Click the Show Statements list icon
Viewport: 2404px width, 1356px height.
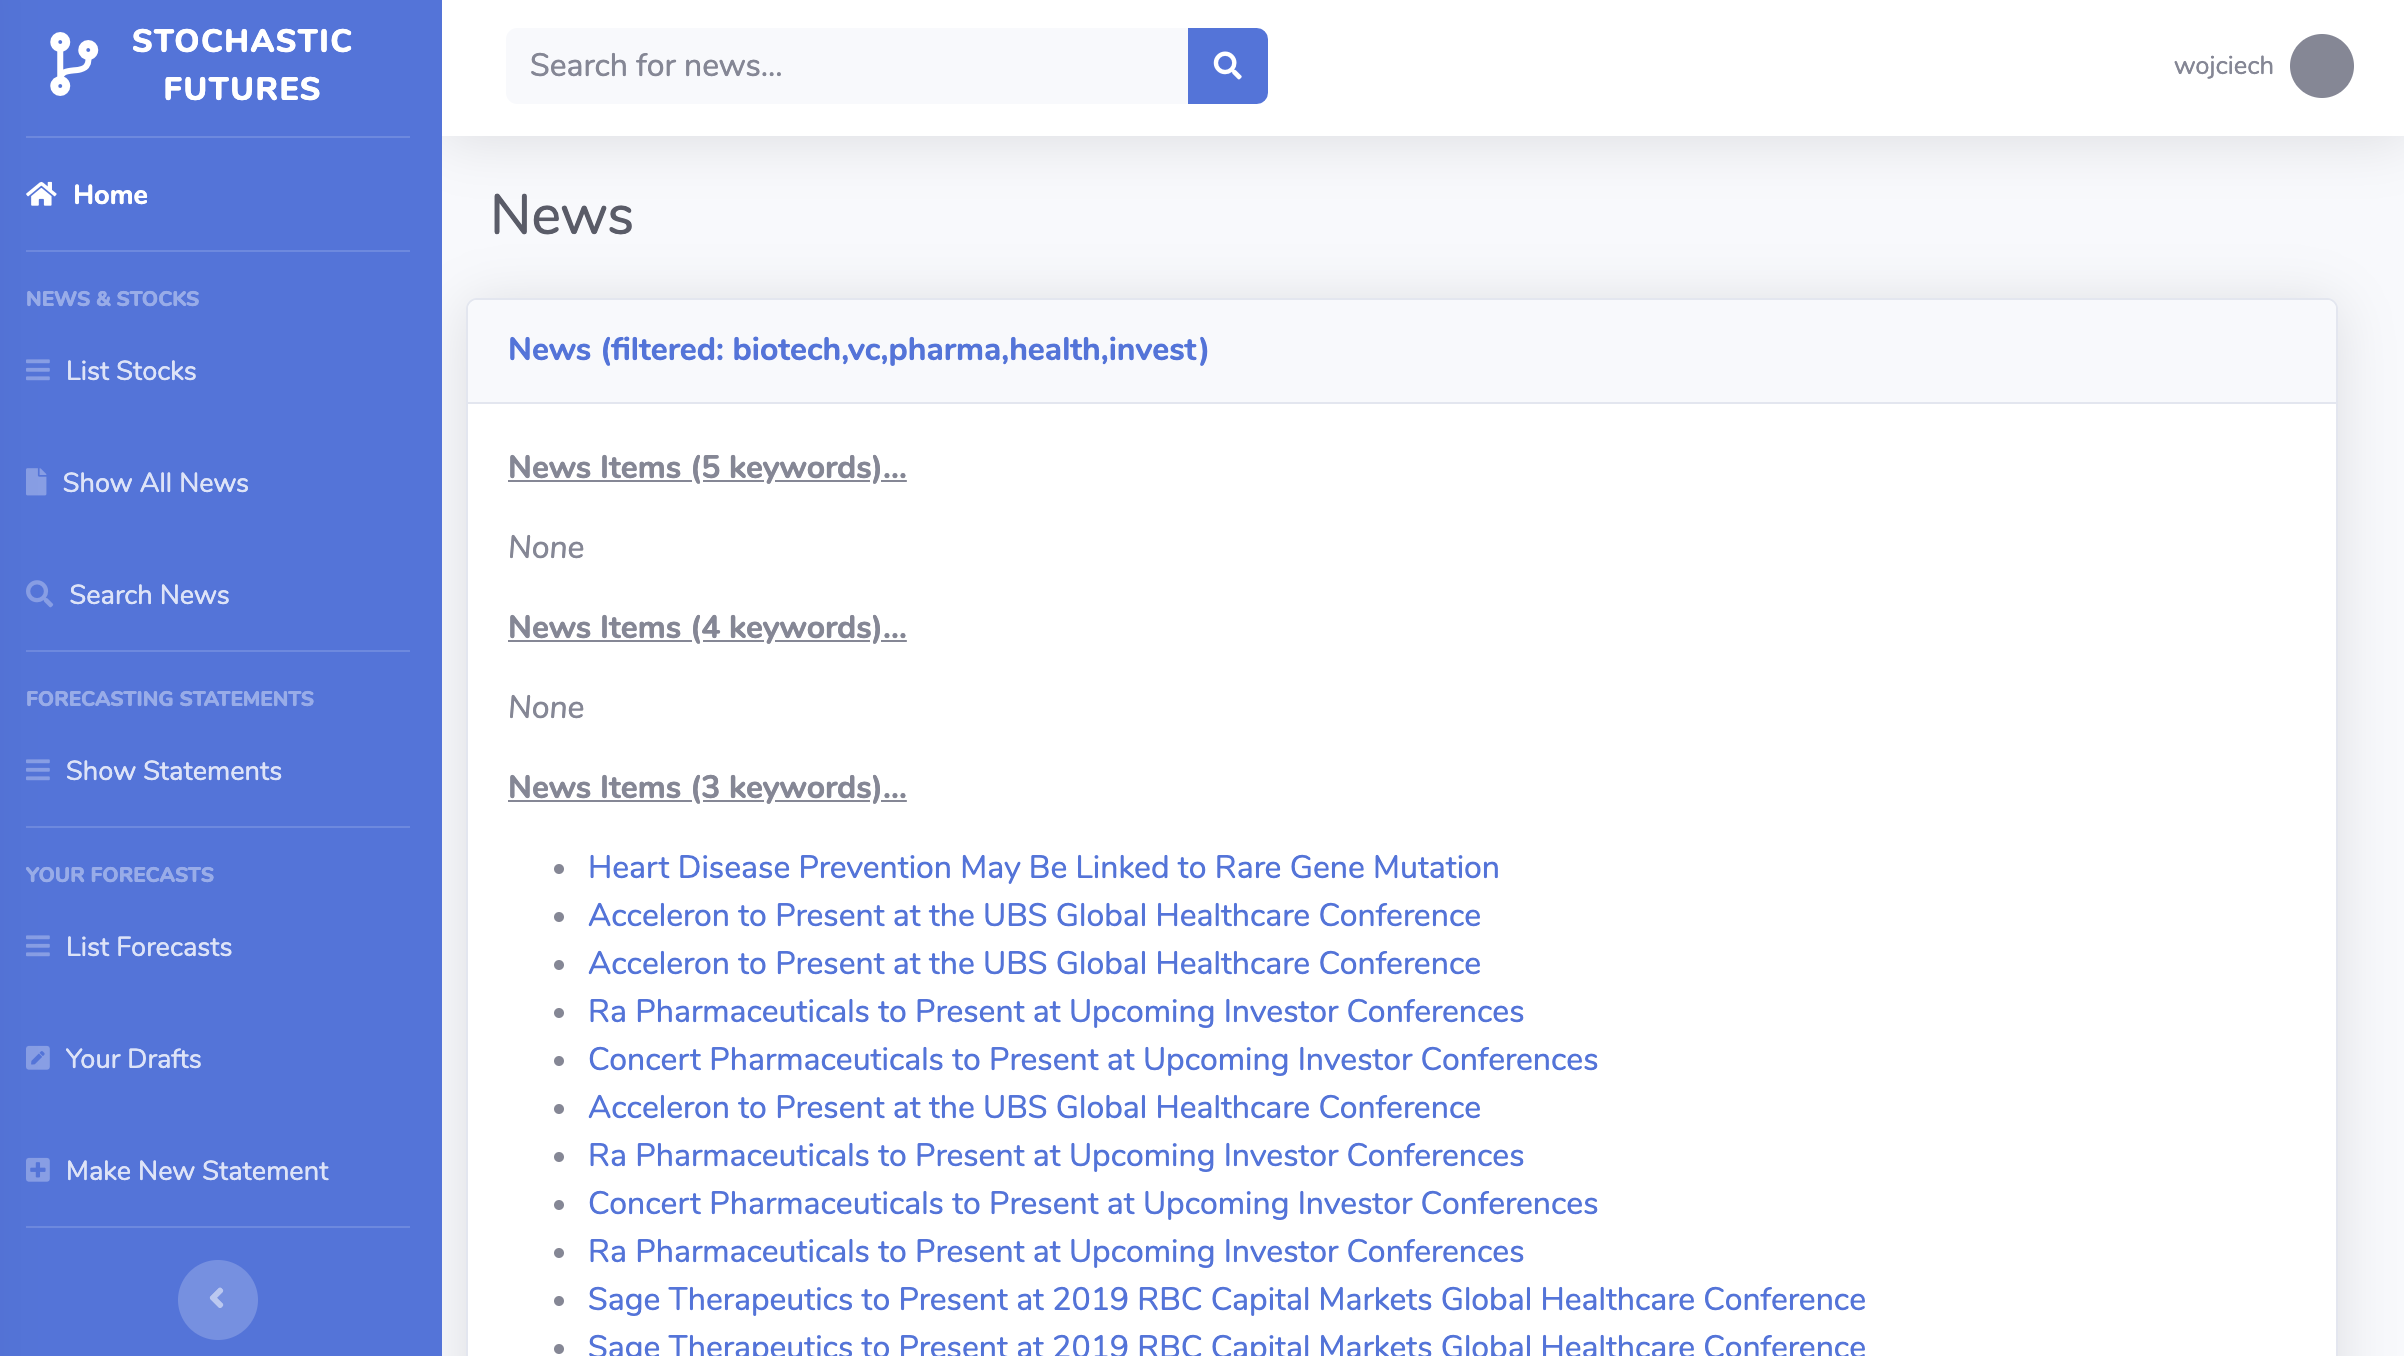(38, 770)
